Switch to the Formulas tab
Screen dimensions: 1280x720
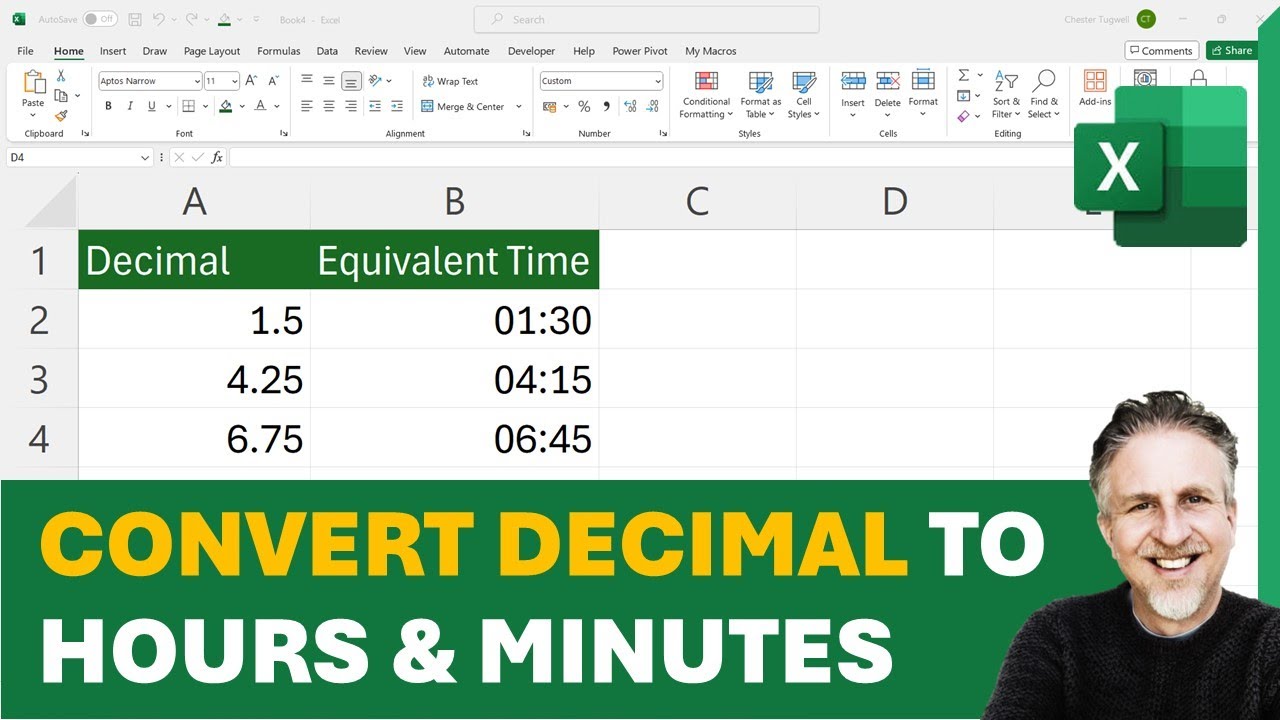pyautogui.click(x=279, y=51)
